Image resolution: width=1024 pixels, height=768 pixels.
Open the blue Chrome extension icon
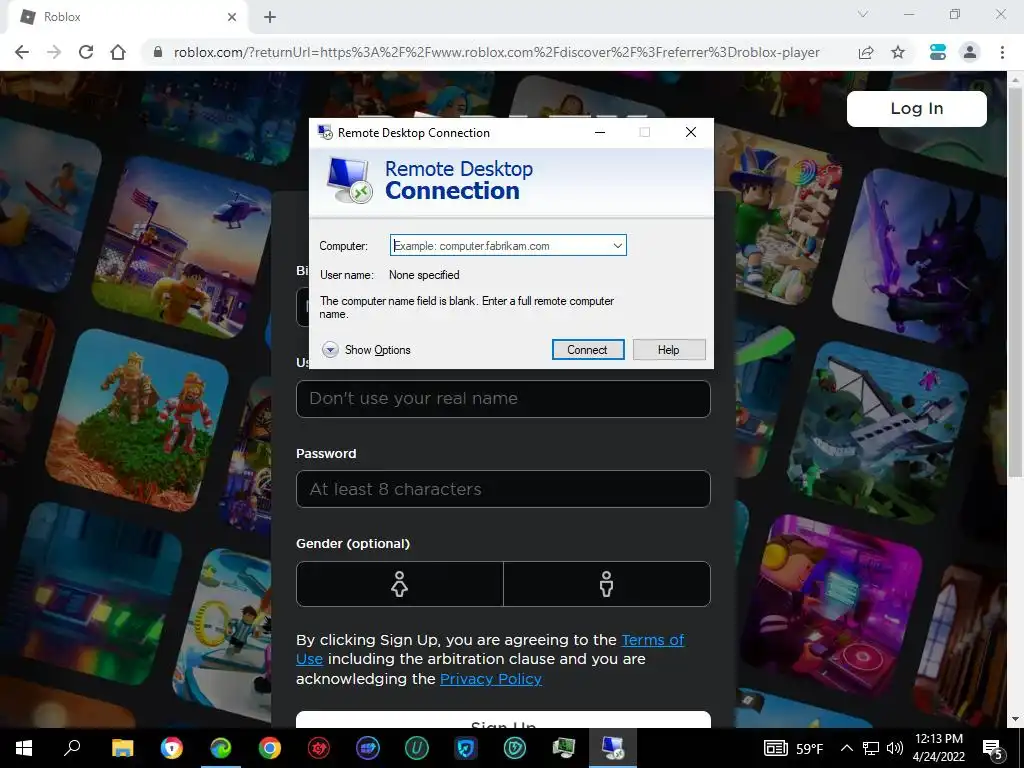[938, 52]
